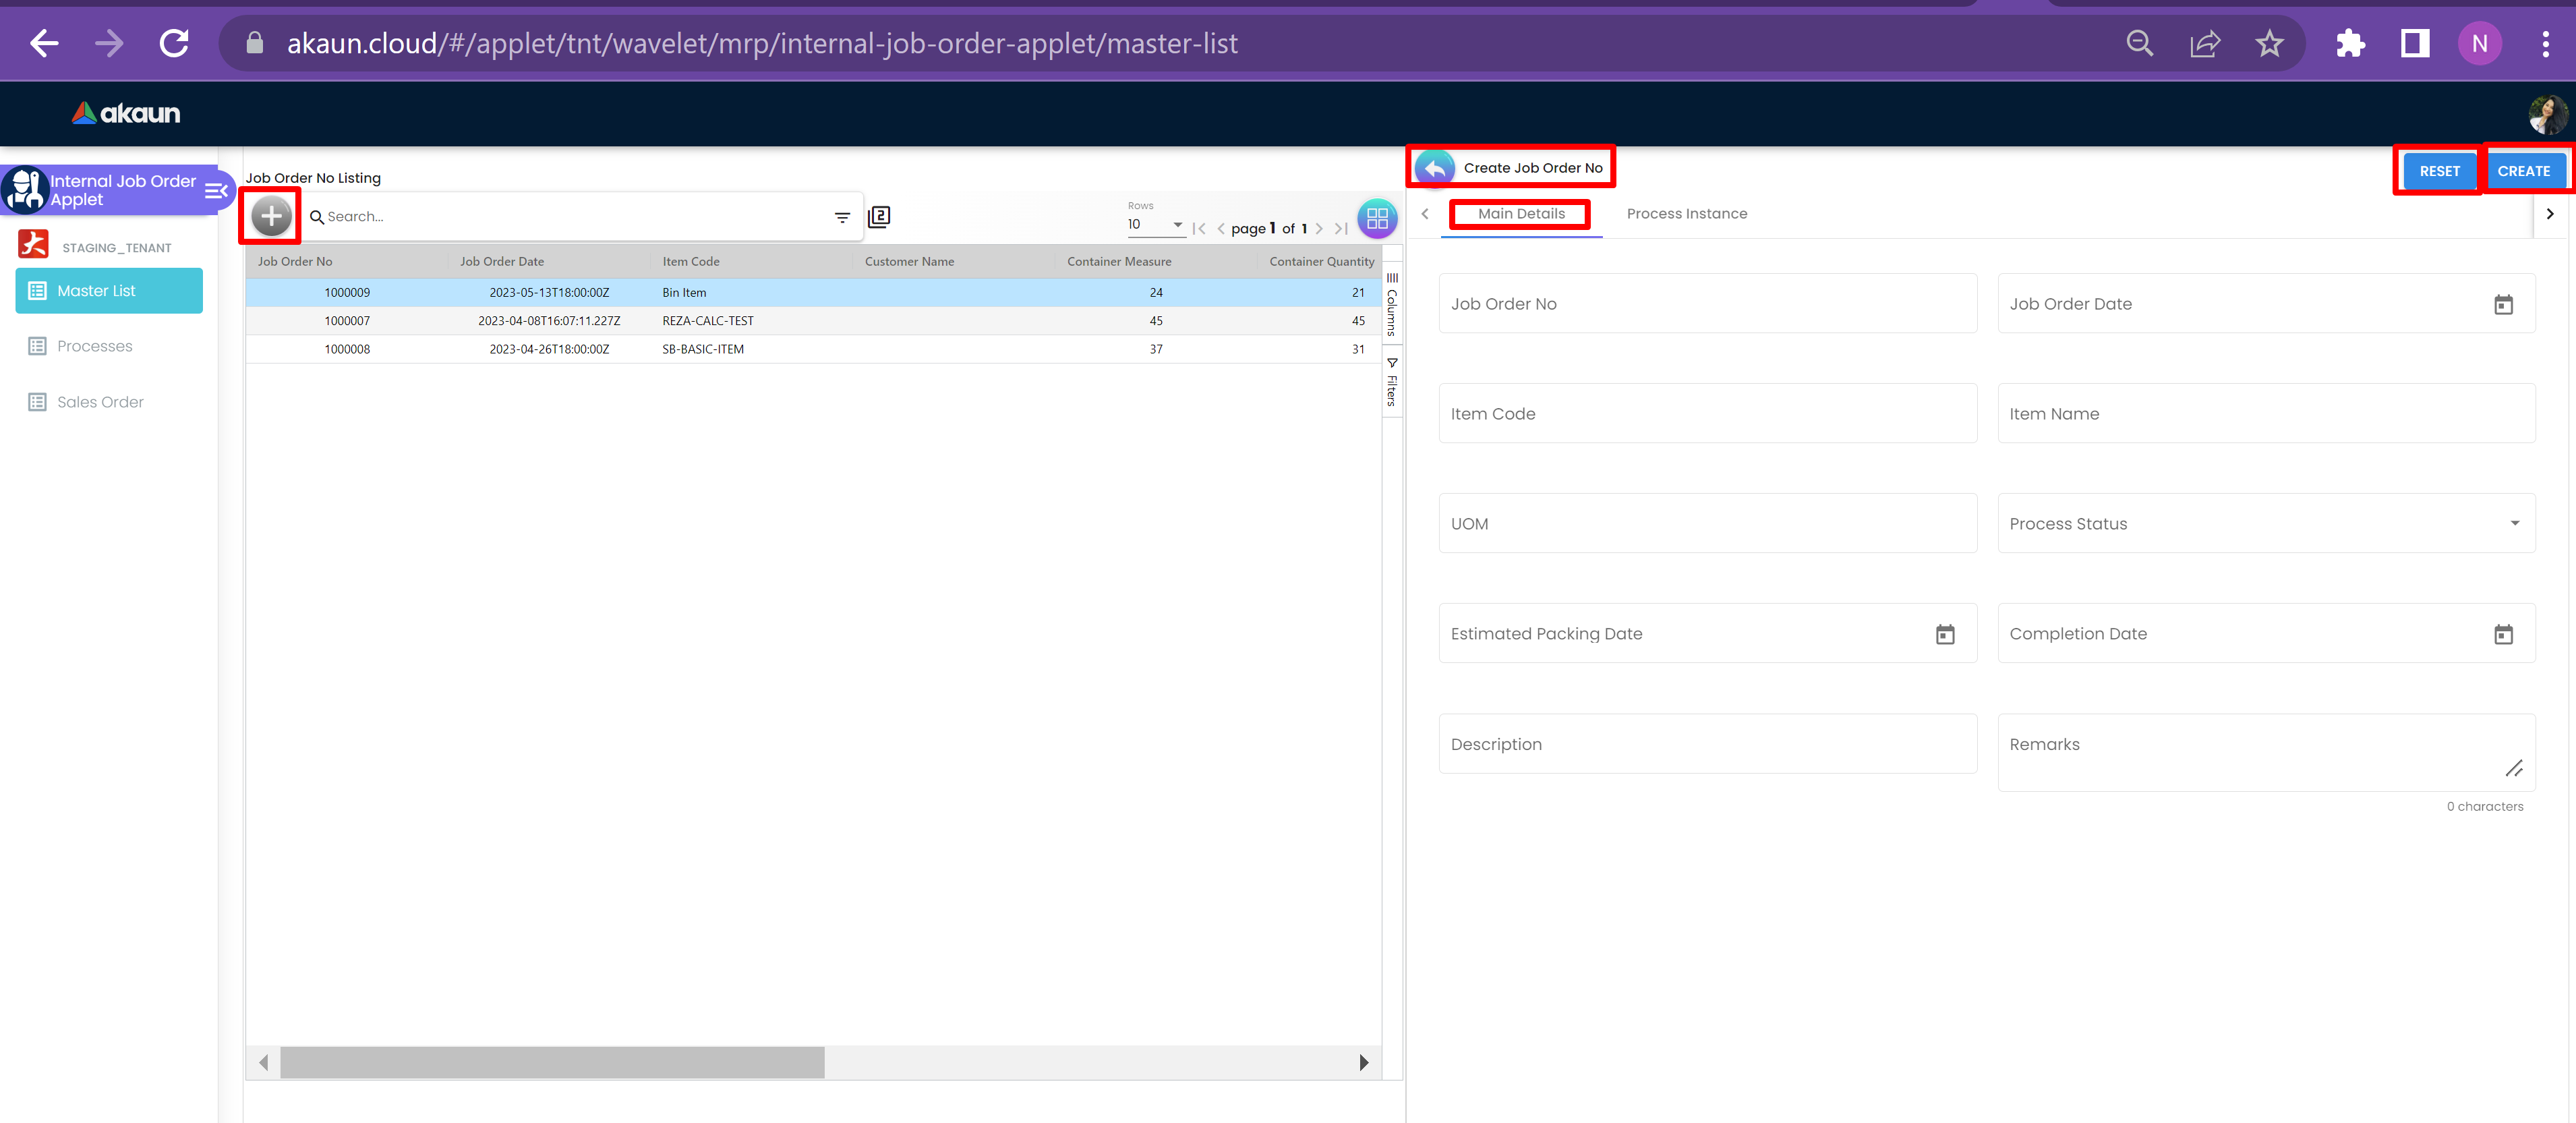This screenshot has height=1123, width=2576.
Task: Open Sales Order in the sidebar menu
Action: (100, 402)
